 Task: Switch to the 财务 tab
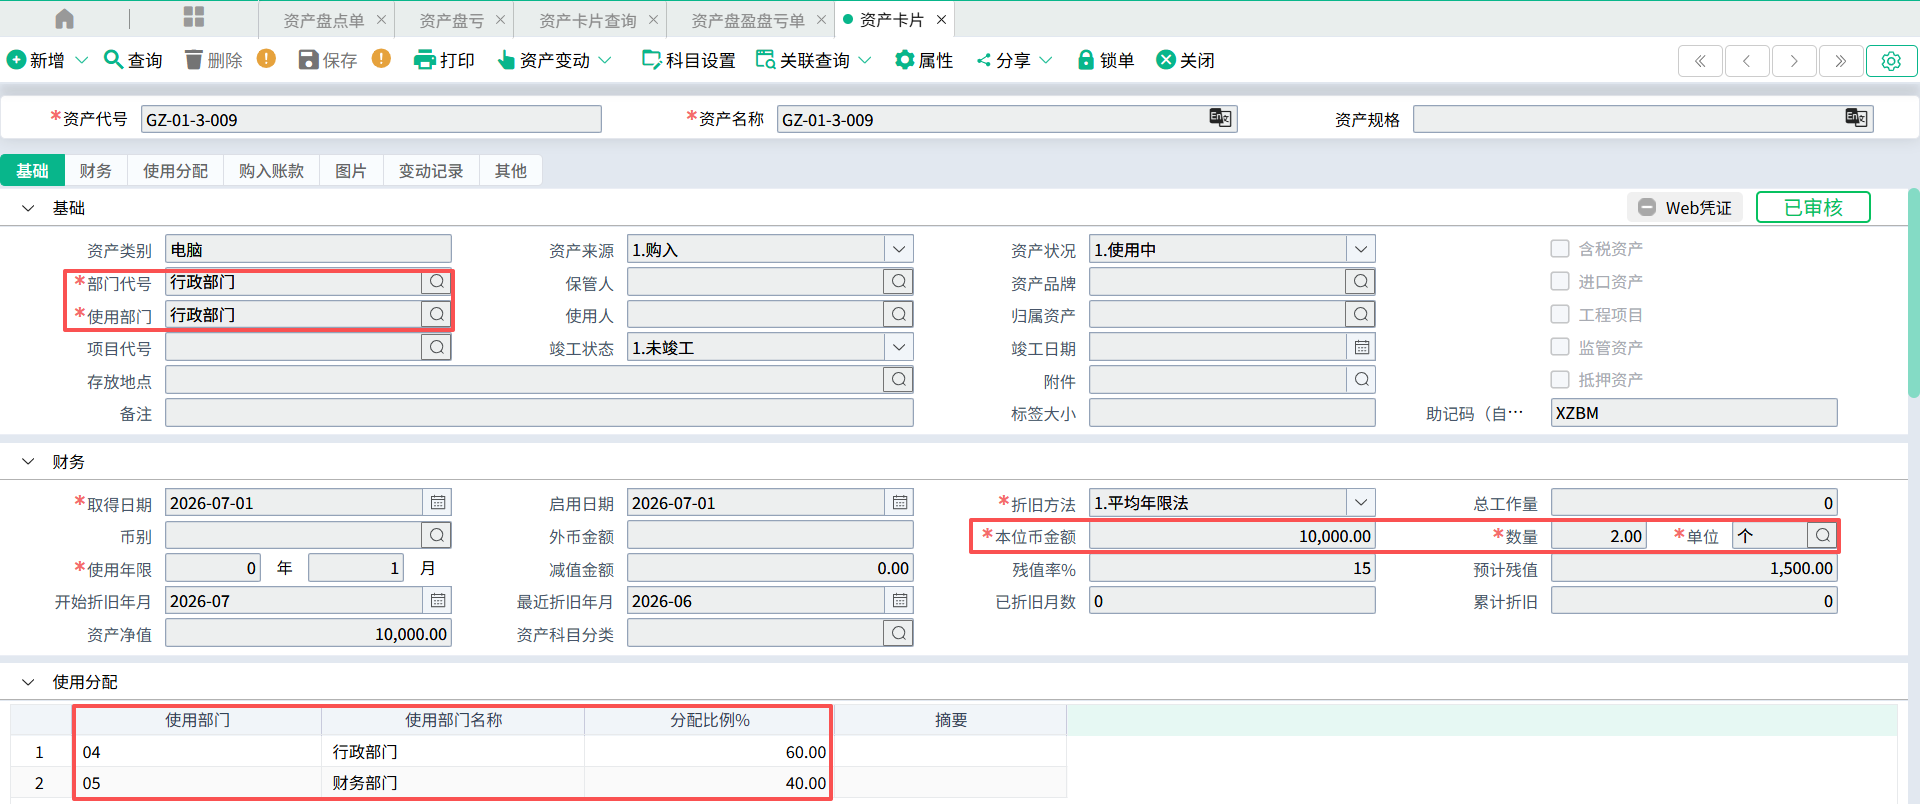click(96, 171)
